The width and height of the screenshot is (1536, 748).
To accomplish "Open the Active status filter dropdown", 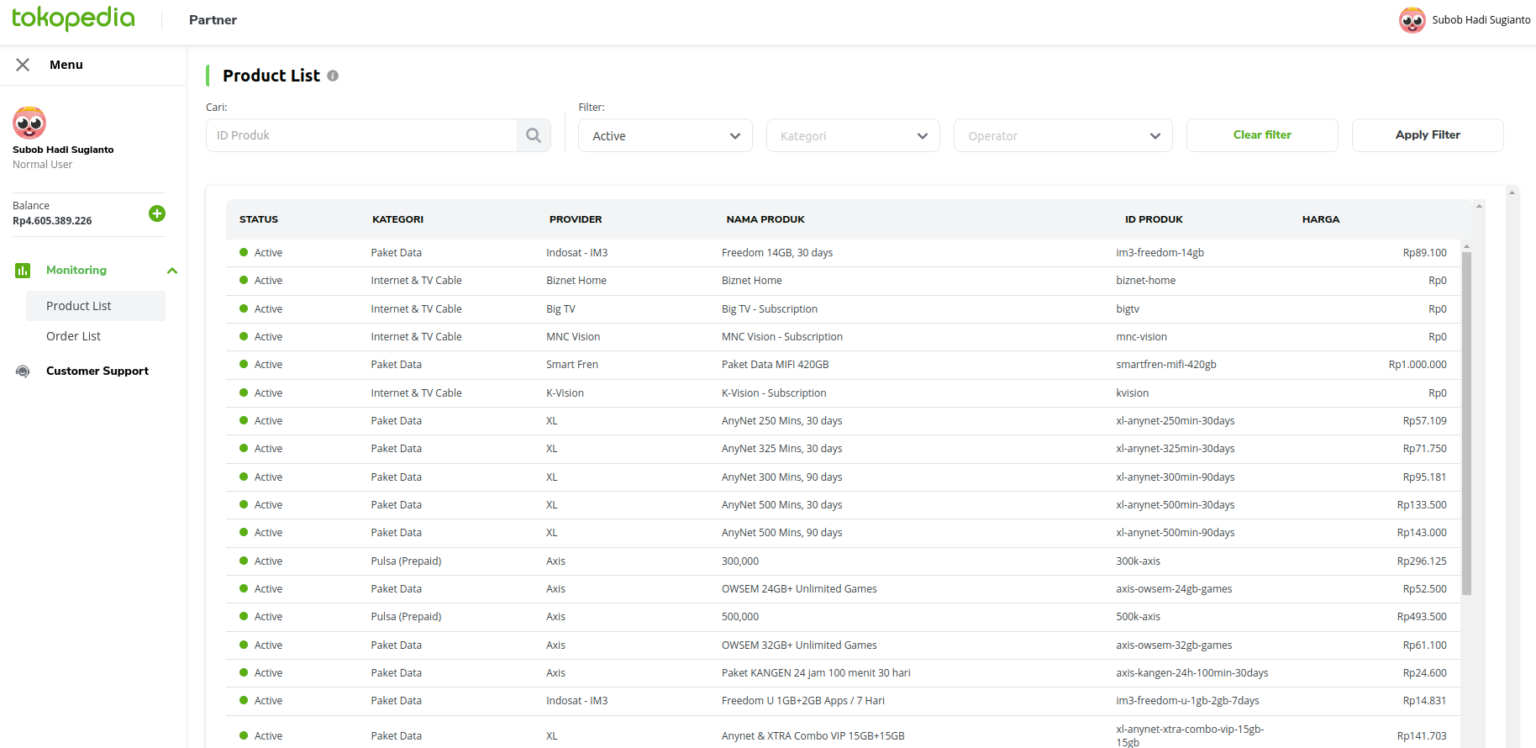I will (665, 136).
